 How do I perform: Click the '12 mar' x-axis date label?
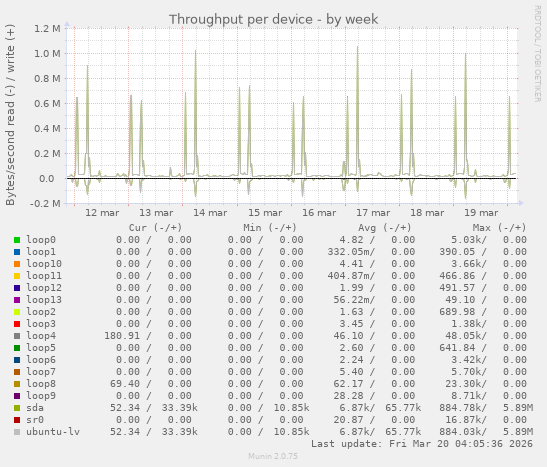102,213
